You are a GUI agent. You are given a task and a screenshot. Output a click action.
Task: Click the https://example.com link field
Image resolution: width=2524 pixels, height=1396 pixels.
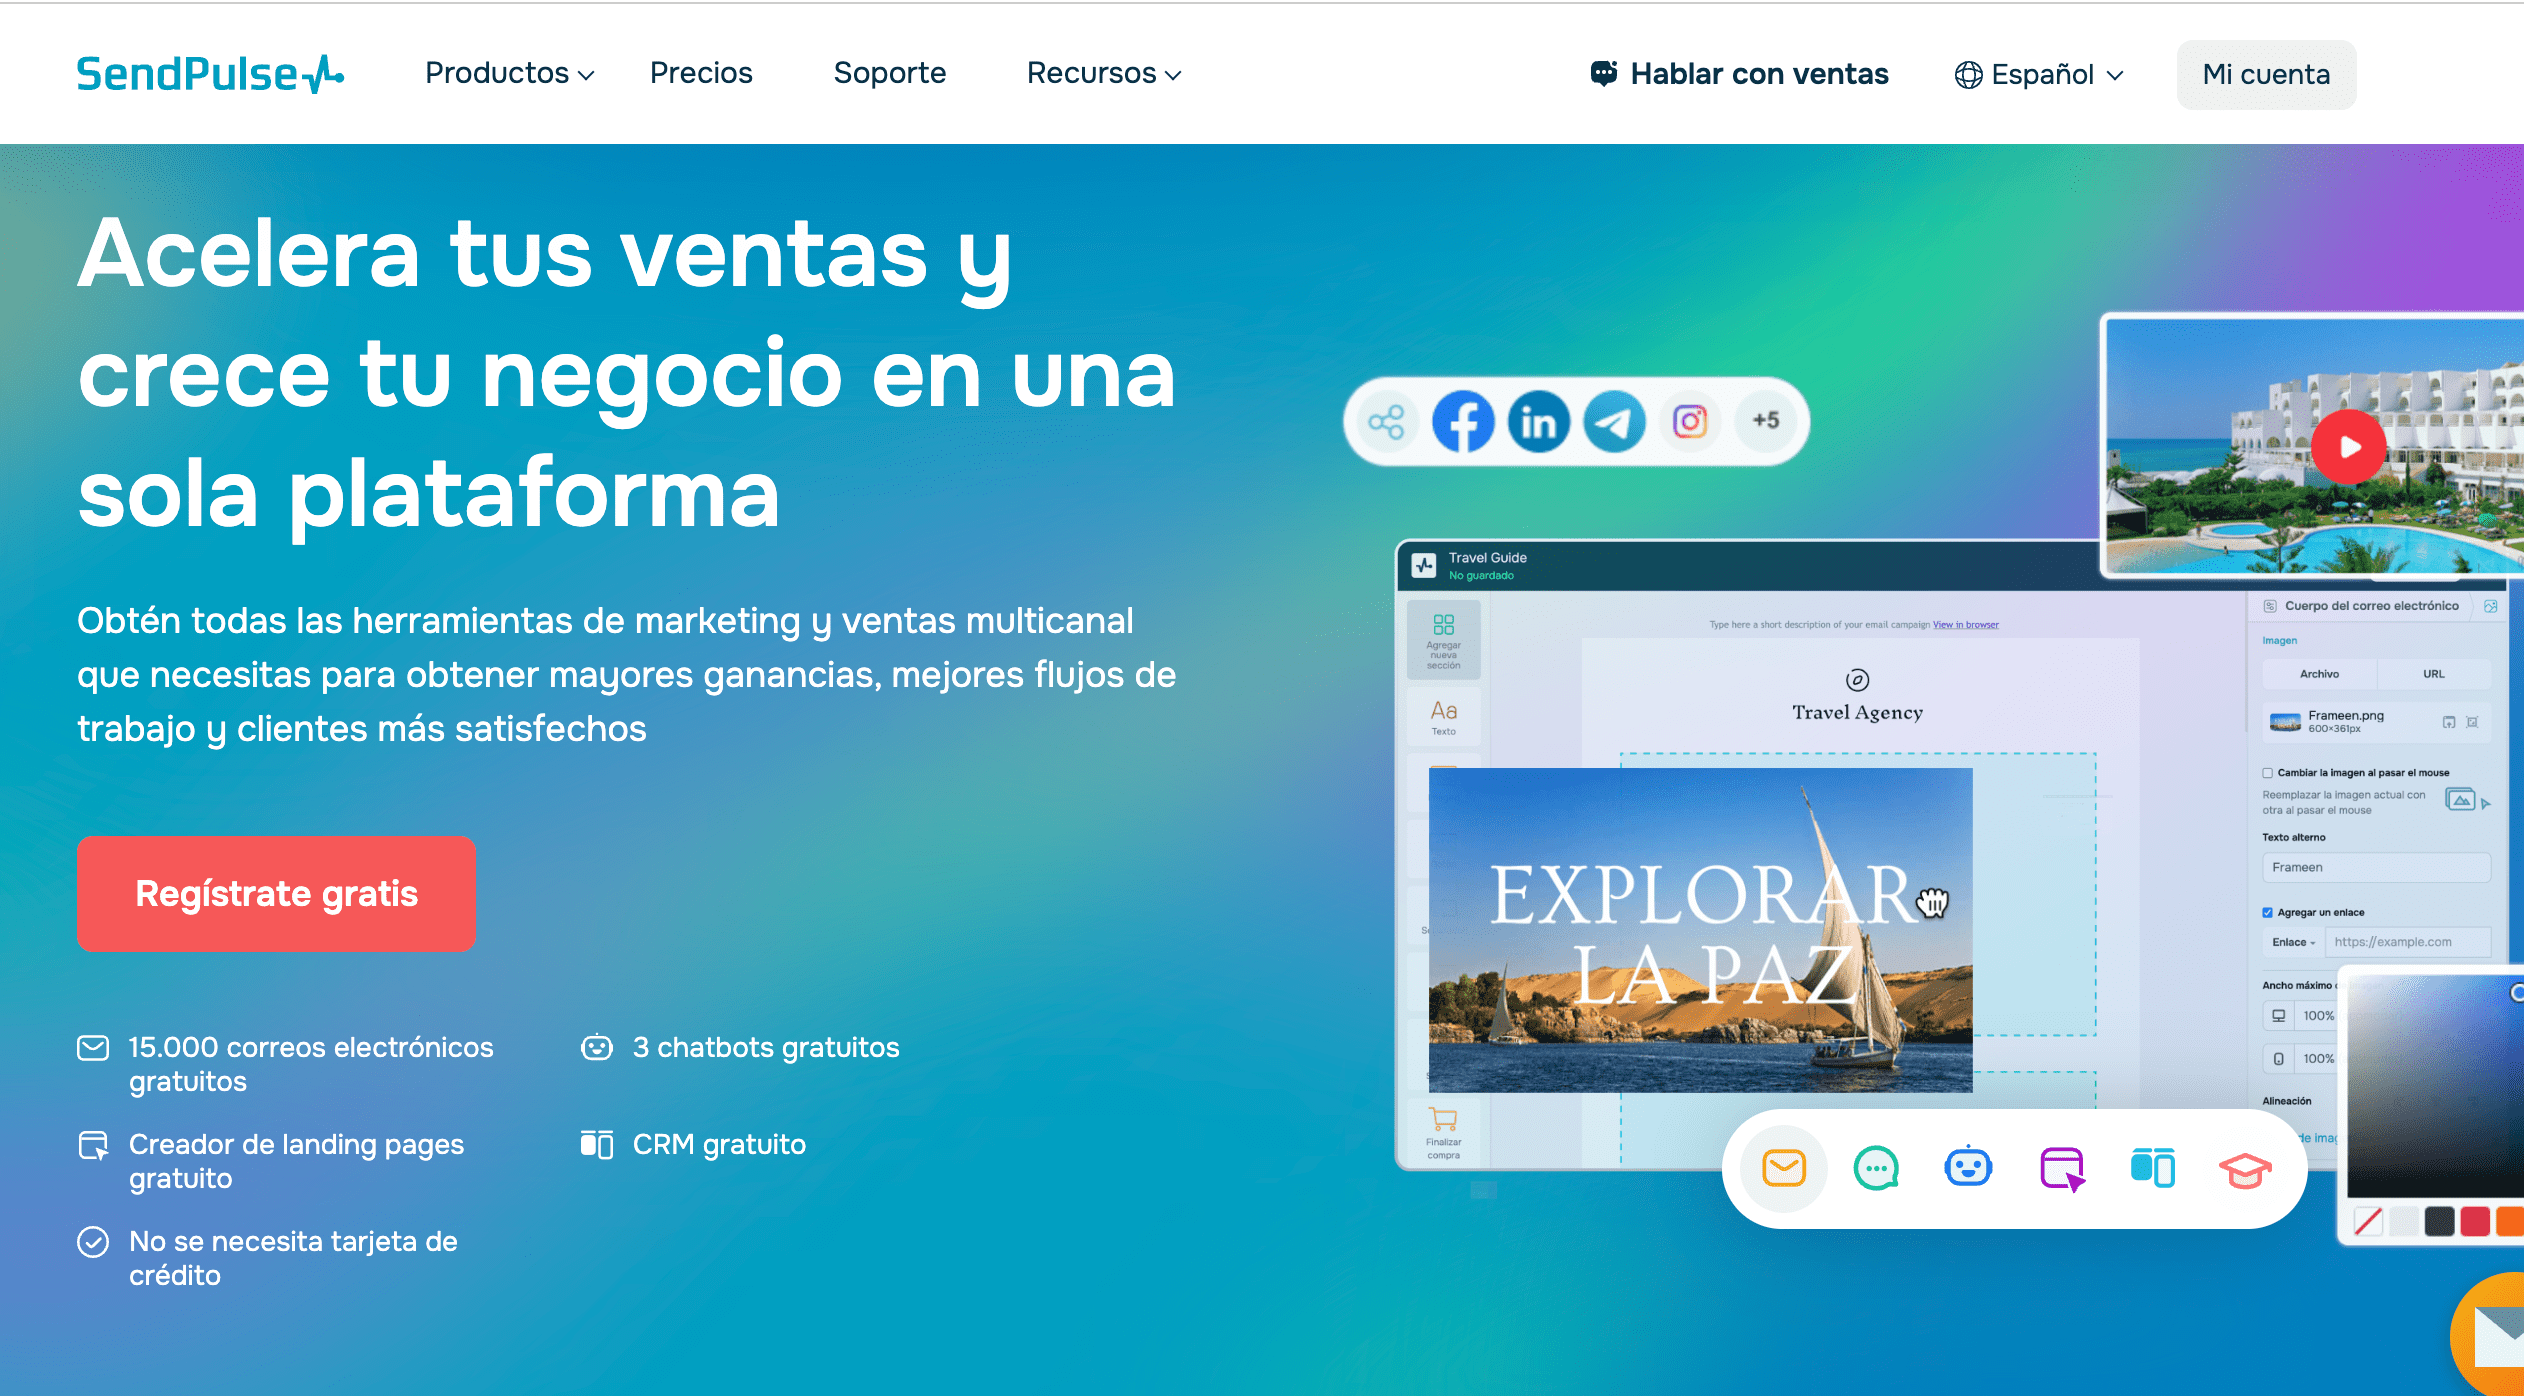2408,942
